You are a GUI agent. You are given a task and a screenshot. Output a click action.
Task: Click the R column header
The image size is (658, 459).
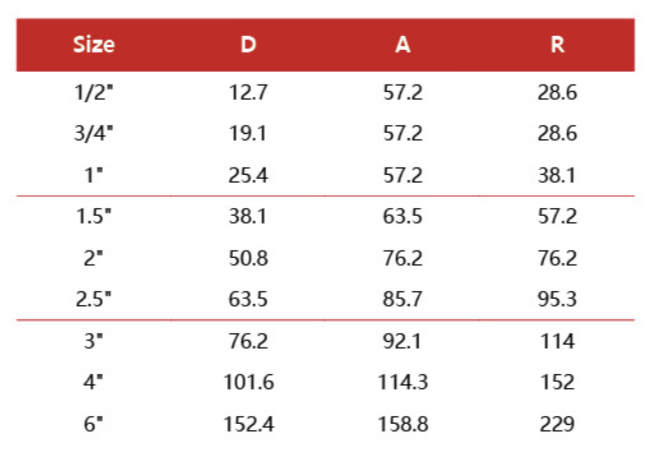tap(557, 45)
